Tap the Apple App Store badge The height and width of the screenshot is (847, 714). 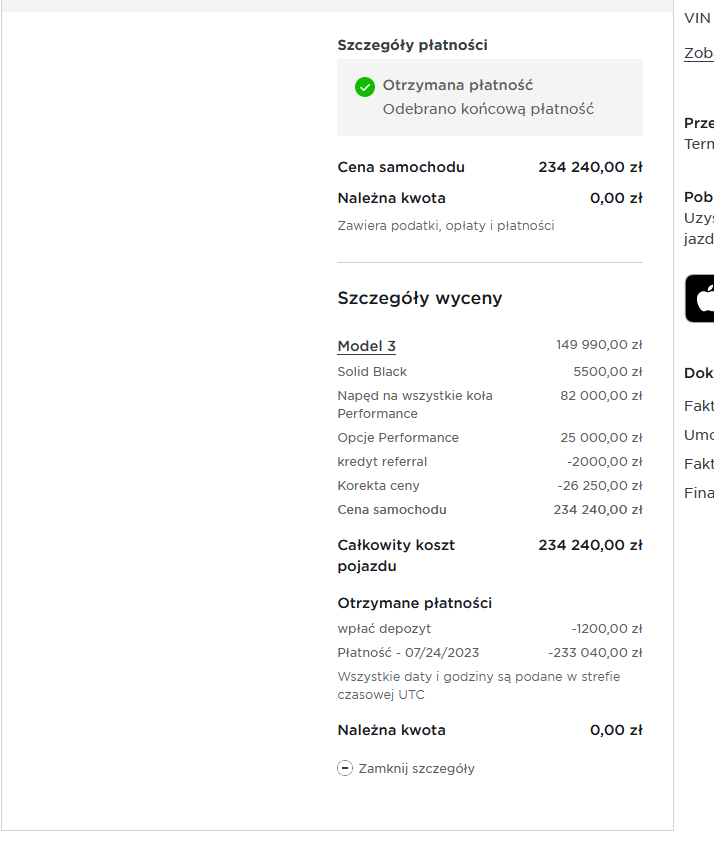pos(700,299)
